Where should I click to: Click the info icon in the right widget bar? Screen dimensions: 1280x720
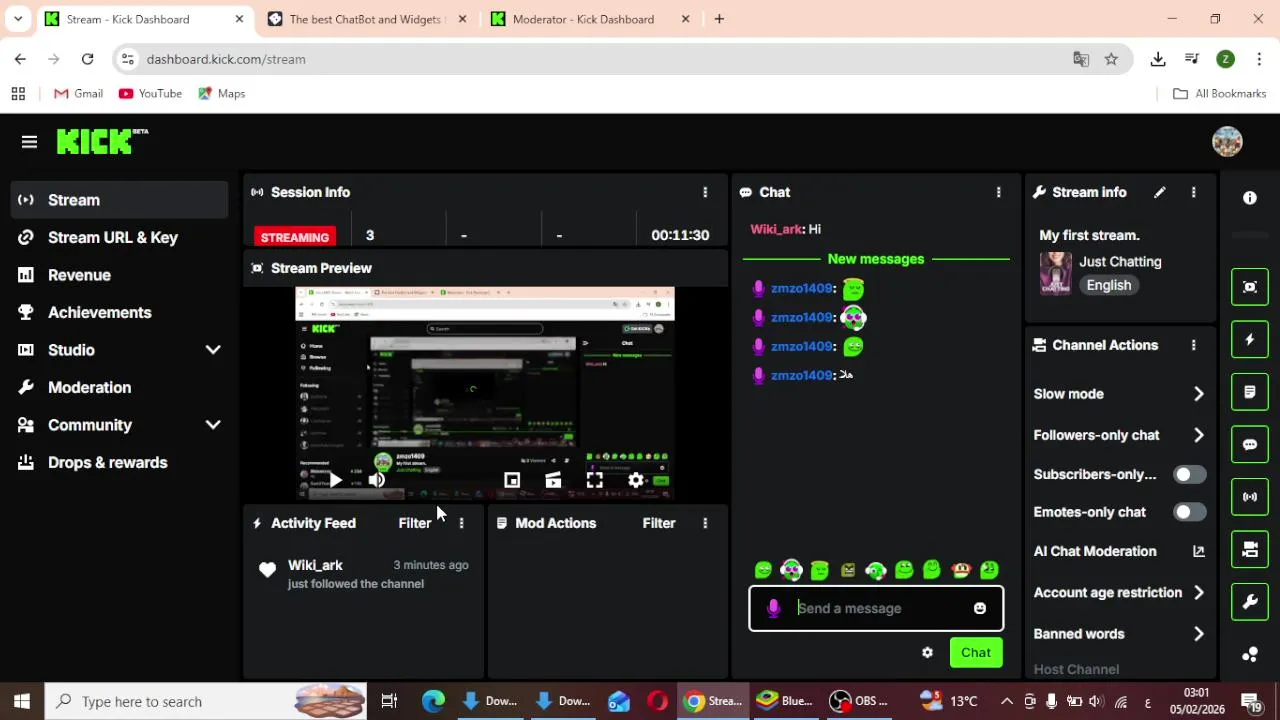click(x=1250, y=198)
